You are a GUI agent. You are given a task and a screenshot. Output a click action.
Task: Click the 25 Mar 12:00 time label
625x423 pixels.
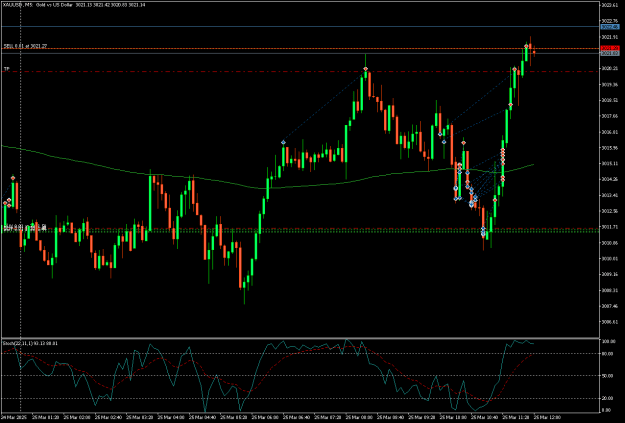point(545,417)
